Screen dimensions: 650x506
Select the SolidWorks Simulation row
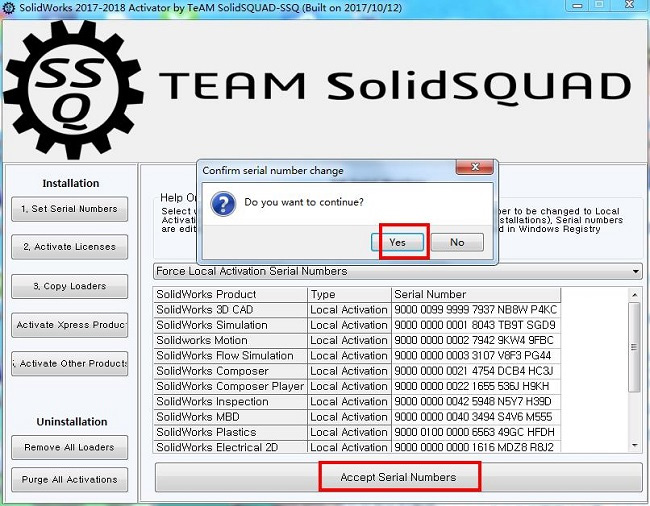(357, 325)
